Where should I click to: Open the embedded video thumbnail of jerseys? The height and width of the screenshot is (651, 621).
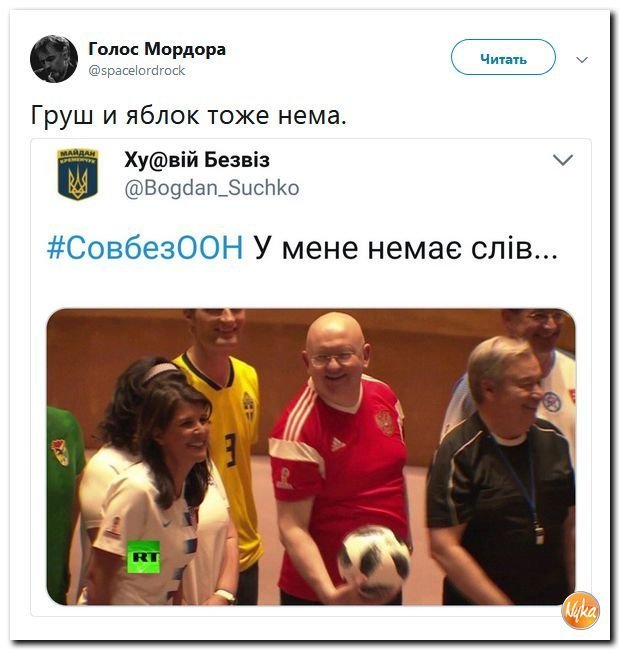coord(311,456)
